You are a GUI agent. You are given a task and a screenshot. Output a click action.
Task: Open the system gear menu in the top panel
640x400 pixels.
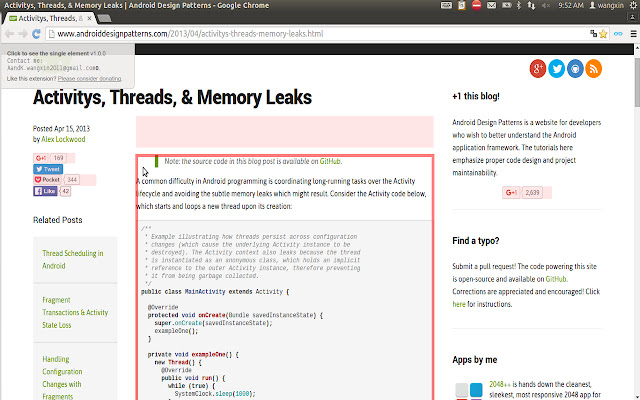633,5
